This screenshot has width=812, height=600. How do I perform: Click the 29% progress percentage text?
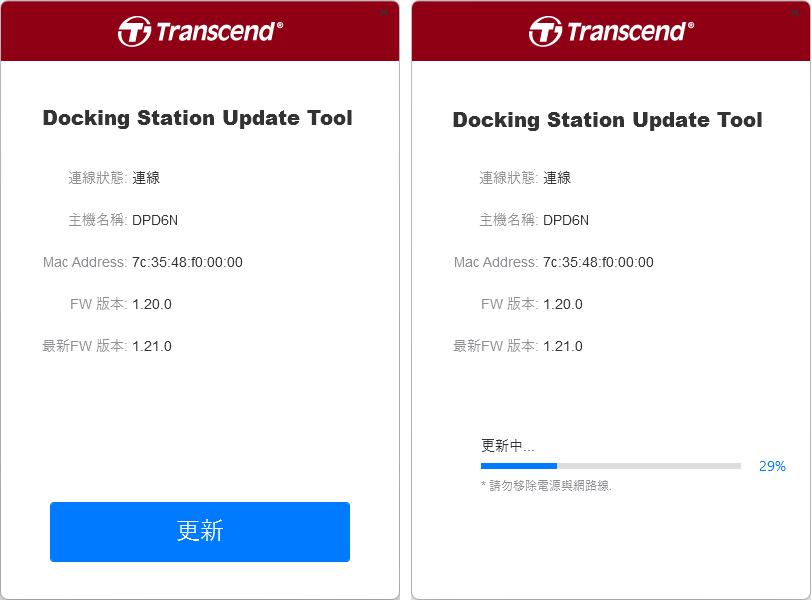pyautogui.click(x=772, y=466)
